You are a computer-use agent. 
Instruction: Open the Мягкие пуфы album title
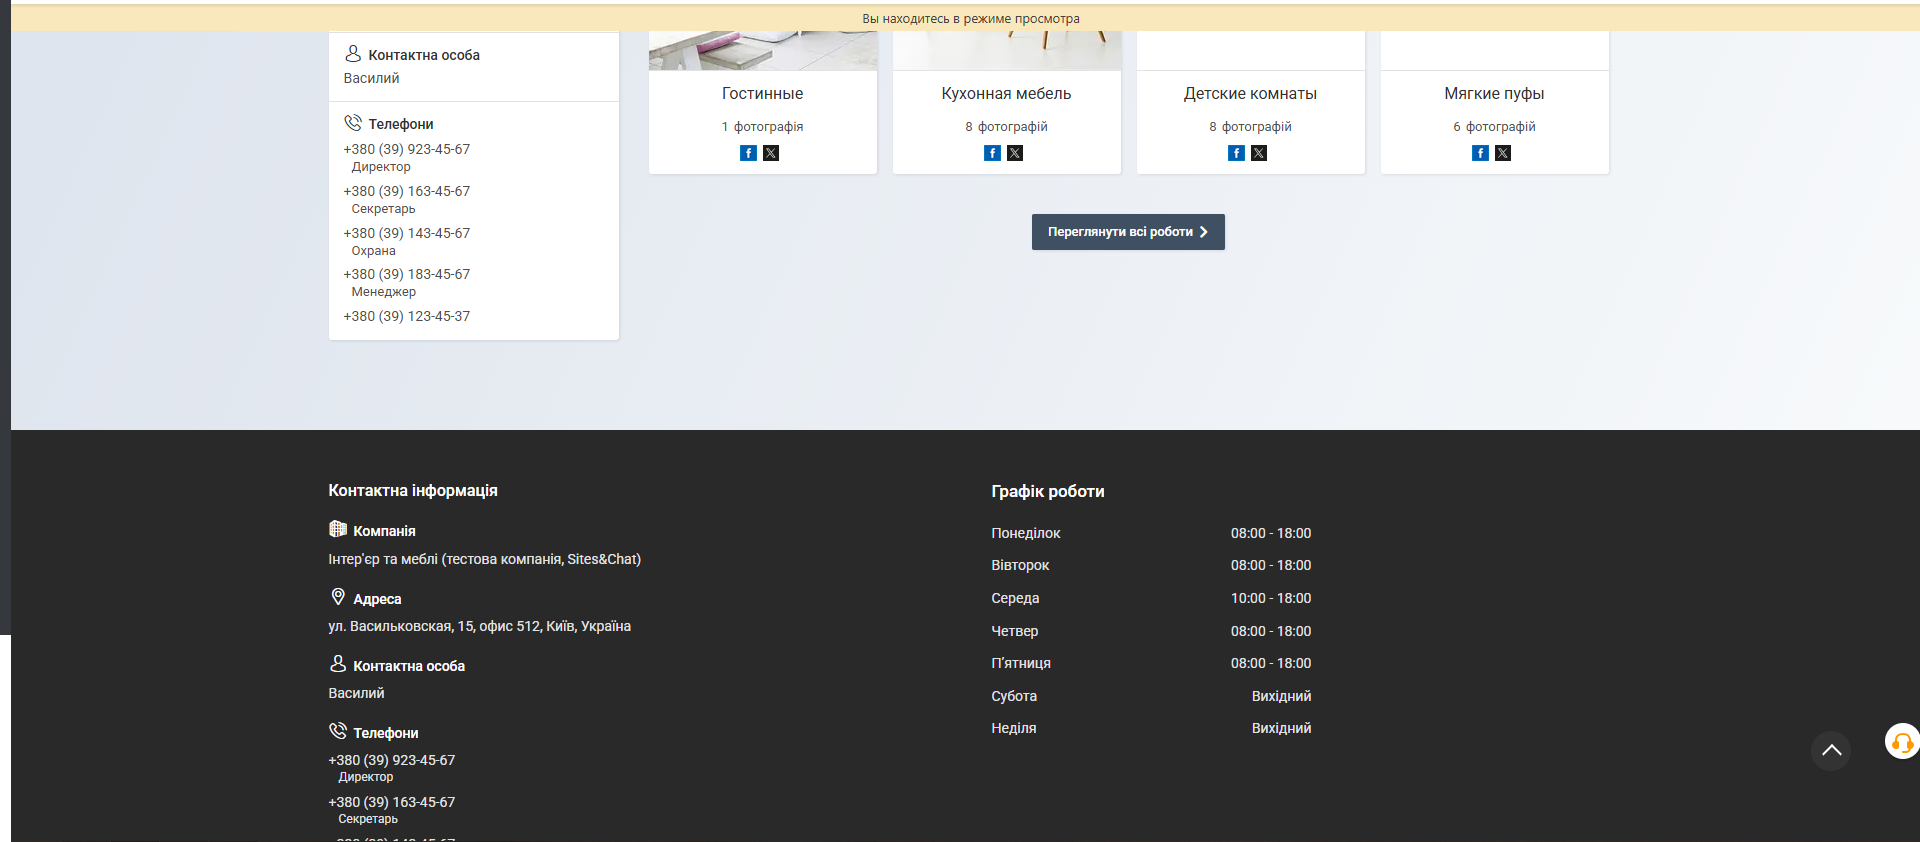[1494, 94]
